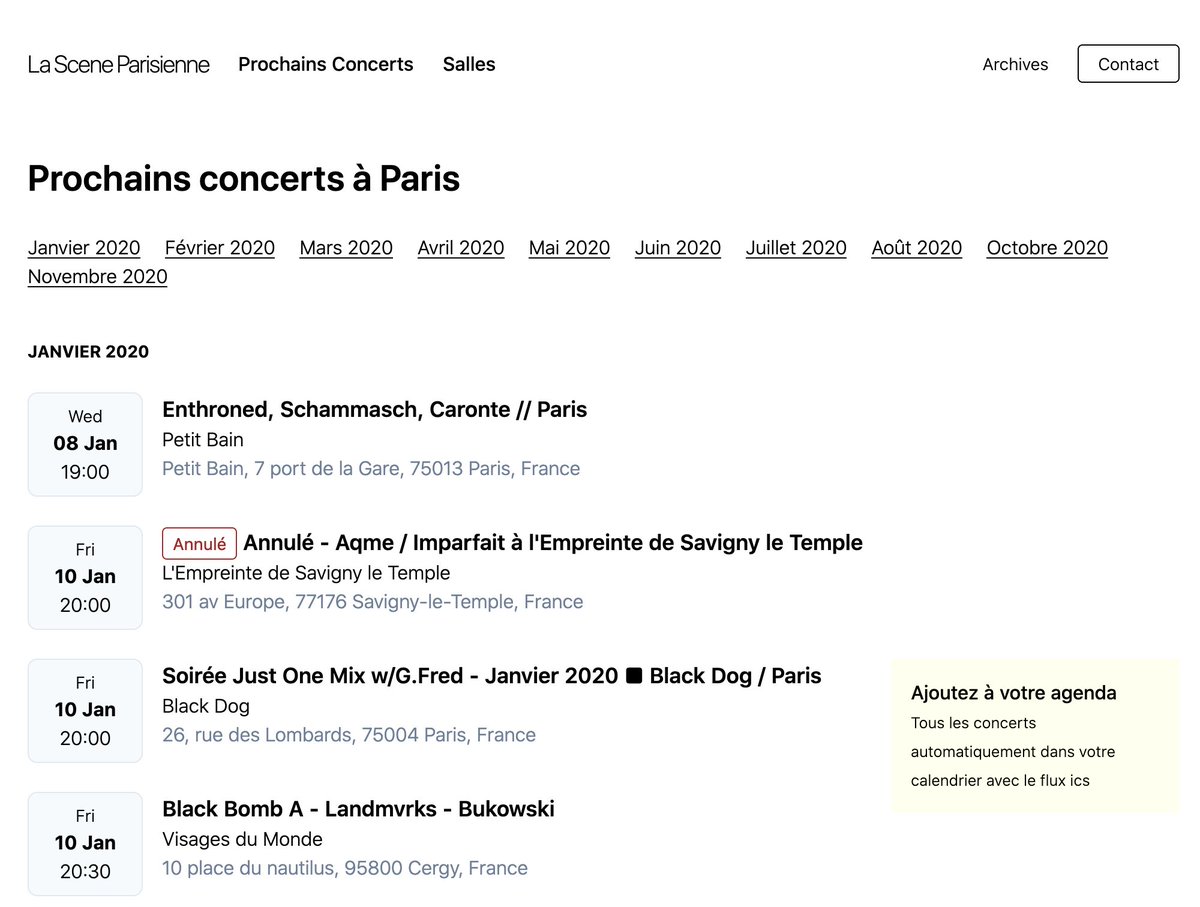This screenshot has height=907, width=1200.
Task: Jump to Mars 2020 concerts
Action: point(346,248)
